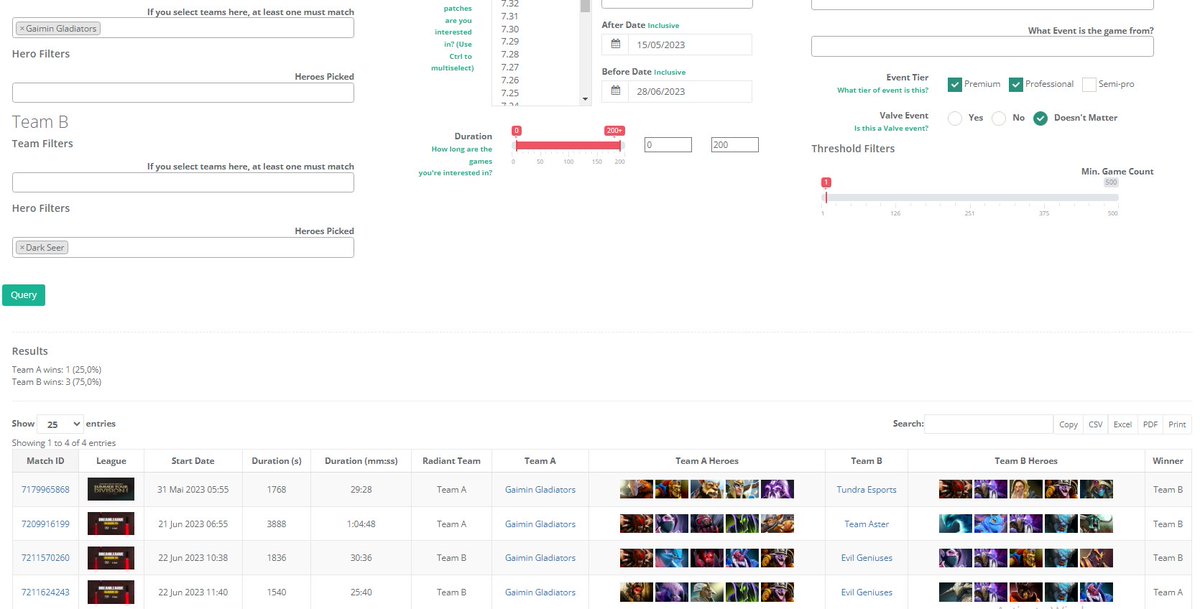This screenshot has height=609, width=1200.
Task: Click league logo for match 7211570260
Action: 111,558
